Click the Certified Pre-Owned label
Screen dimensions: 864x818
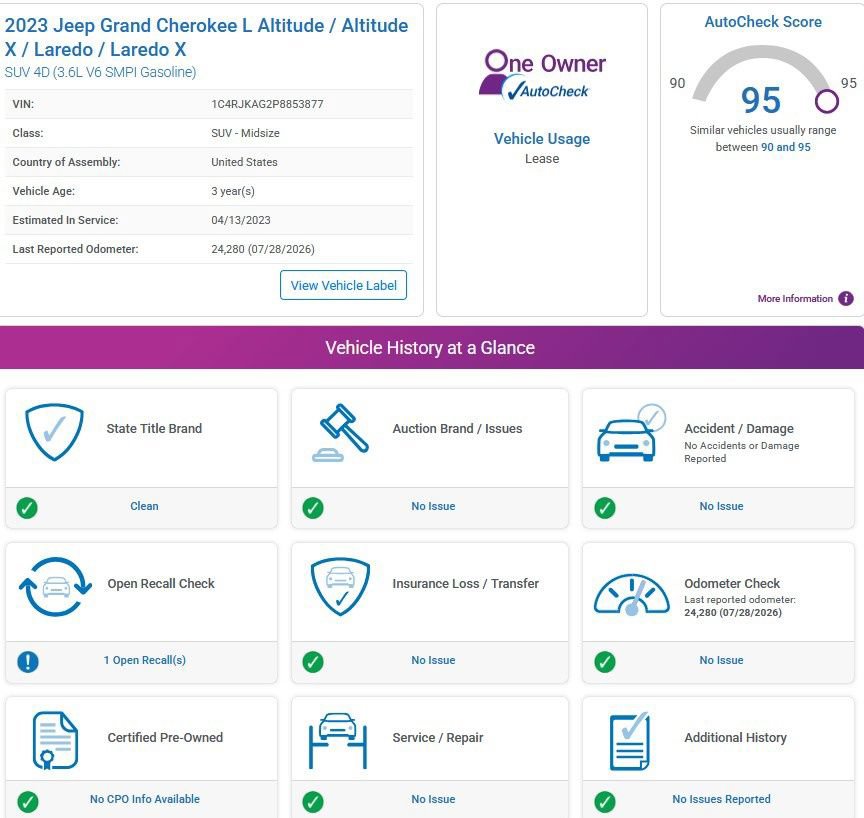click(x=165, y=738)
